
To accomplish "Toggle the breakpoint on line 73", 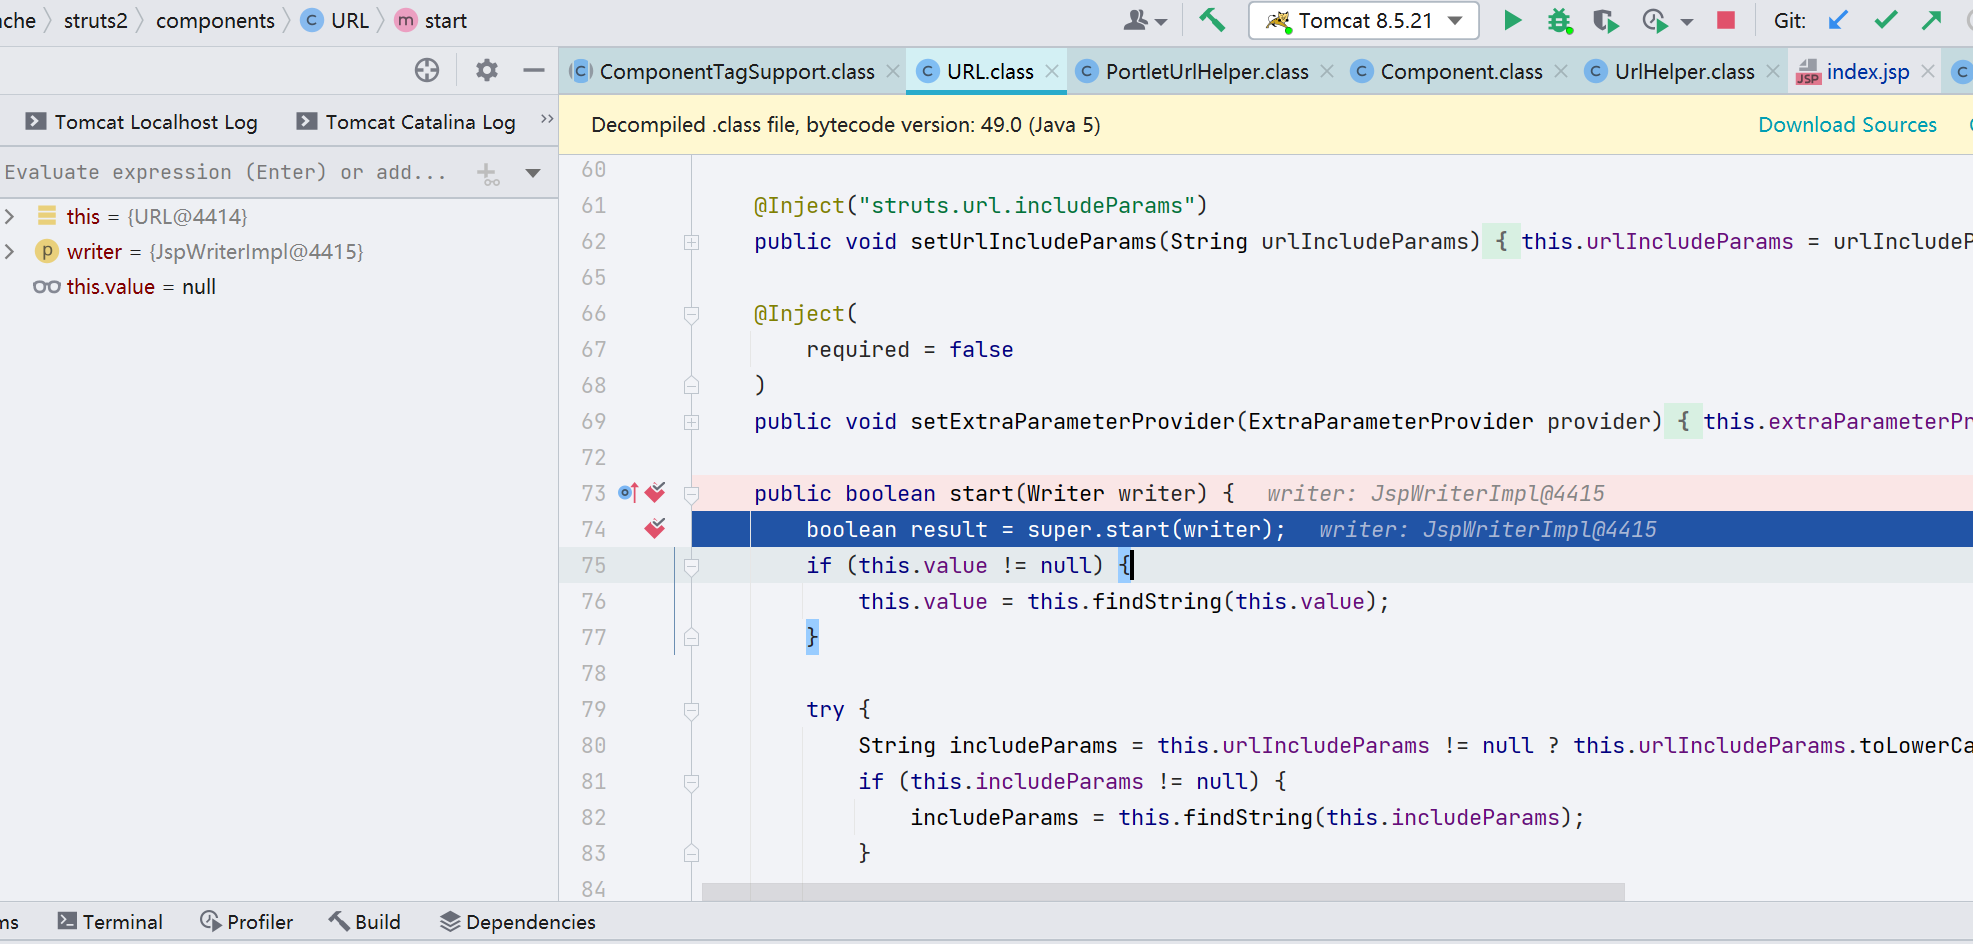I will (x=655, y=493).
